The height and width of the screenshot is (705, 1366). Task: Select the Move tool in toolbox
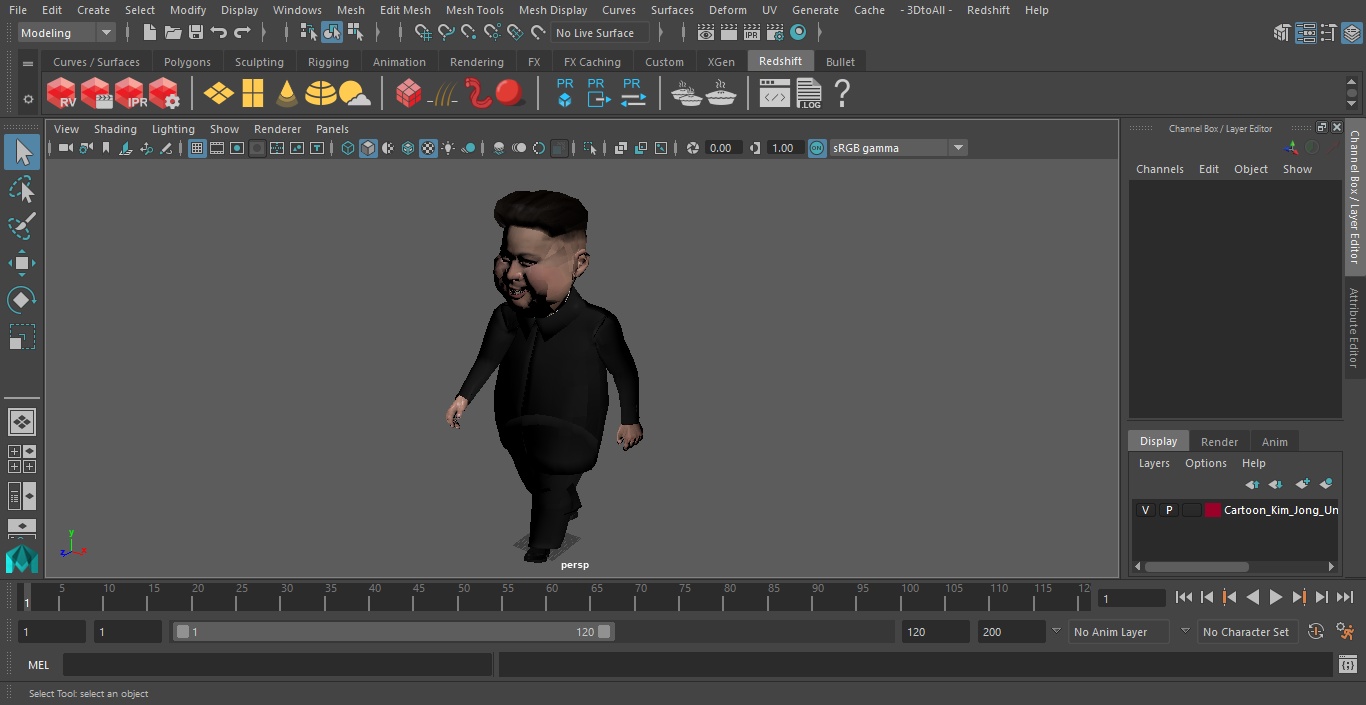coord(21,264)
